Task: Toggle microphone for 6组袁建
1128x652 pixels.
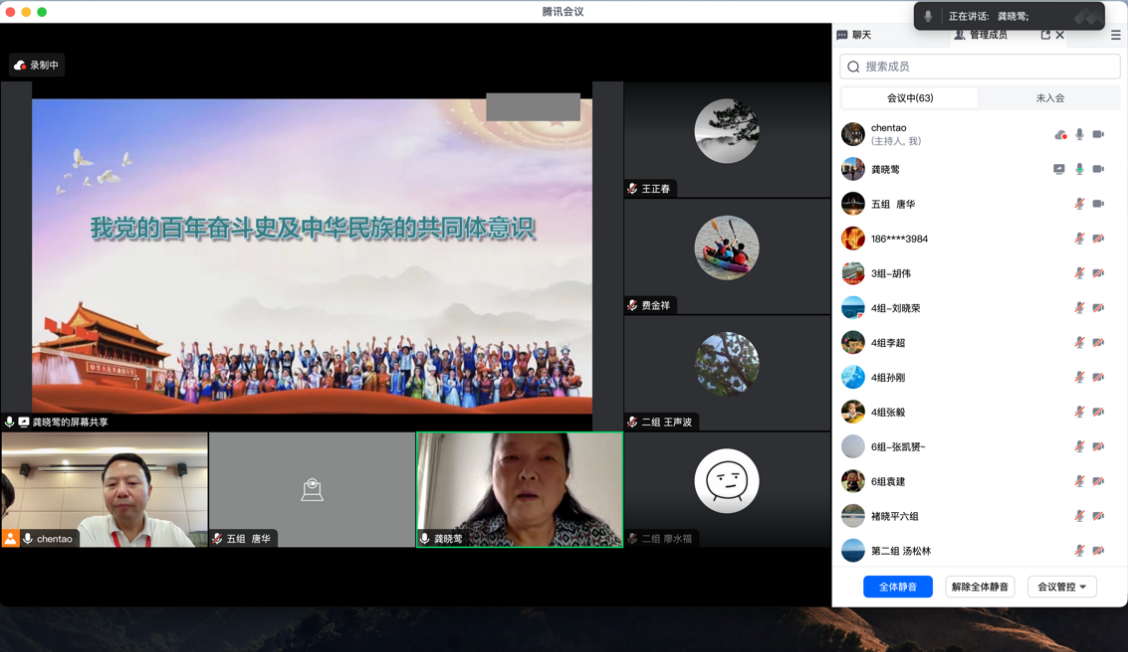Action: (1079, 481)
